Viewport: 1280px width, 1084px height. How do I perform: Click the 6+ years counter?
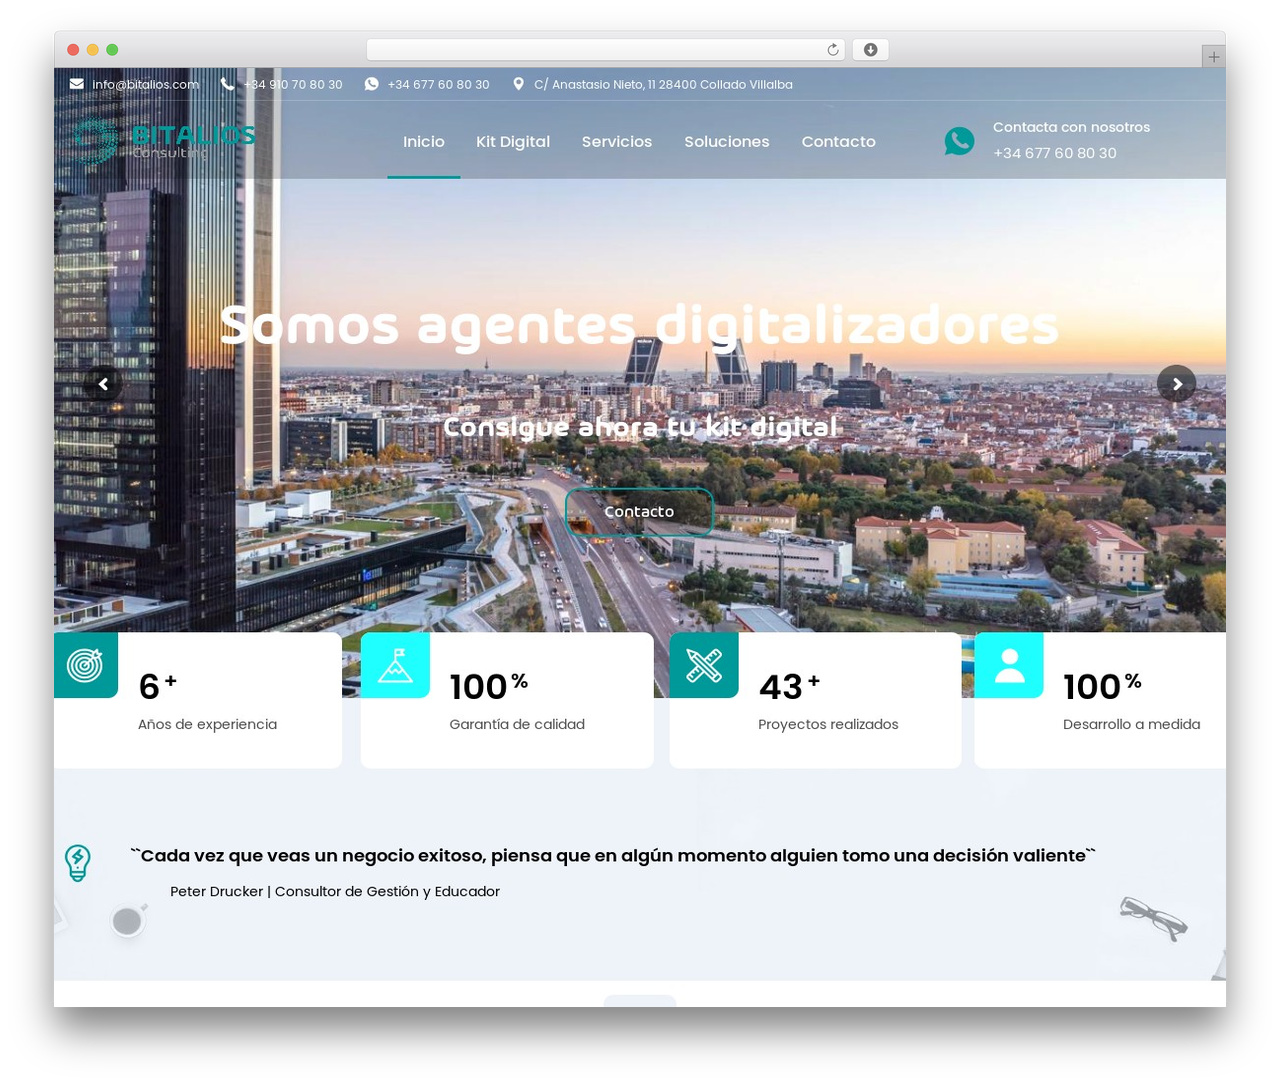pos(158,686)
